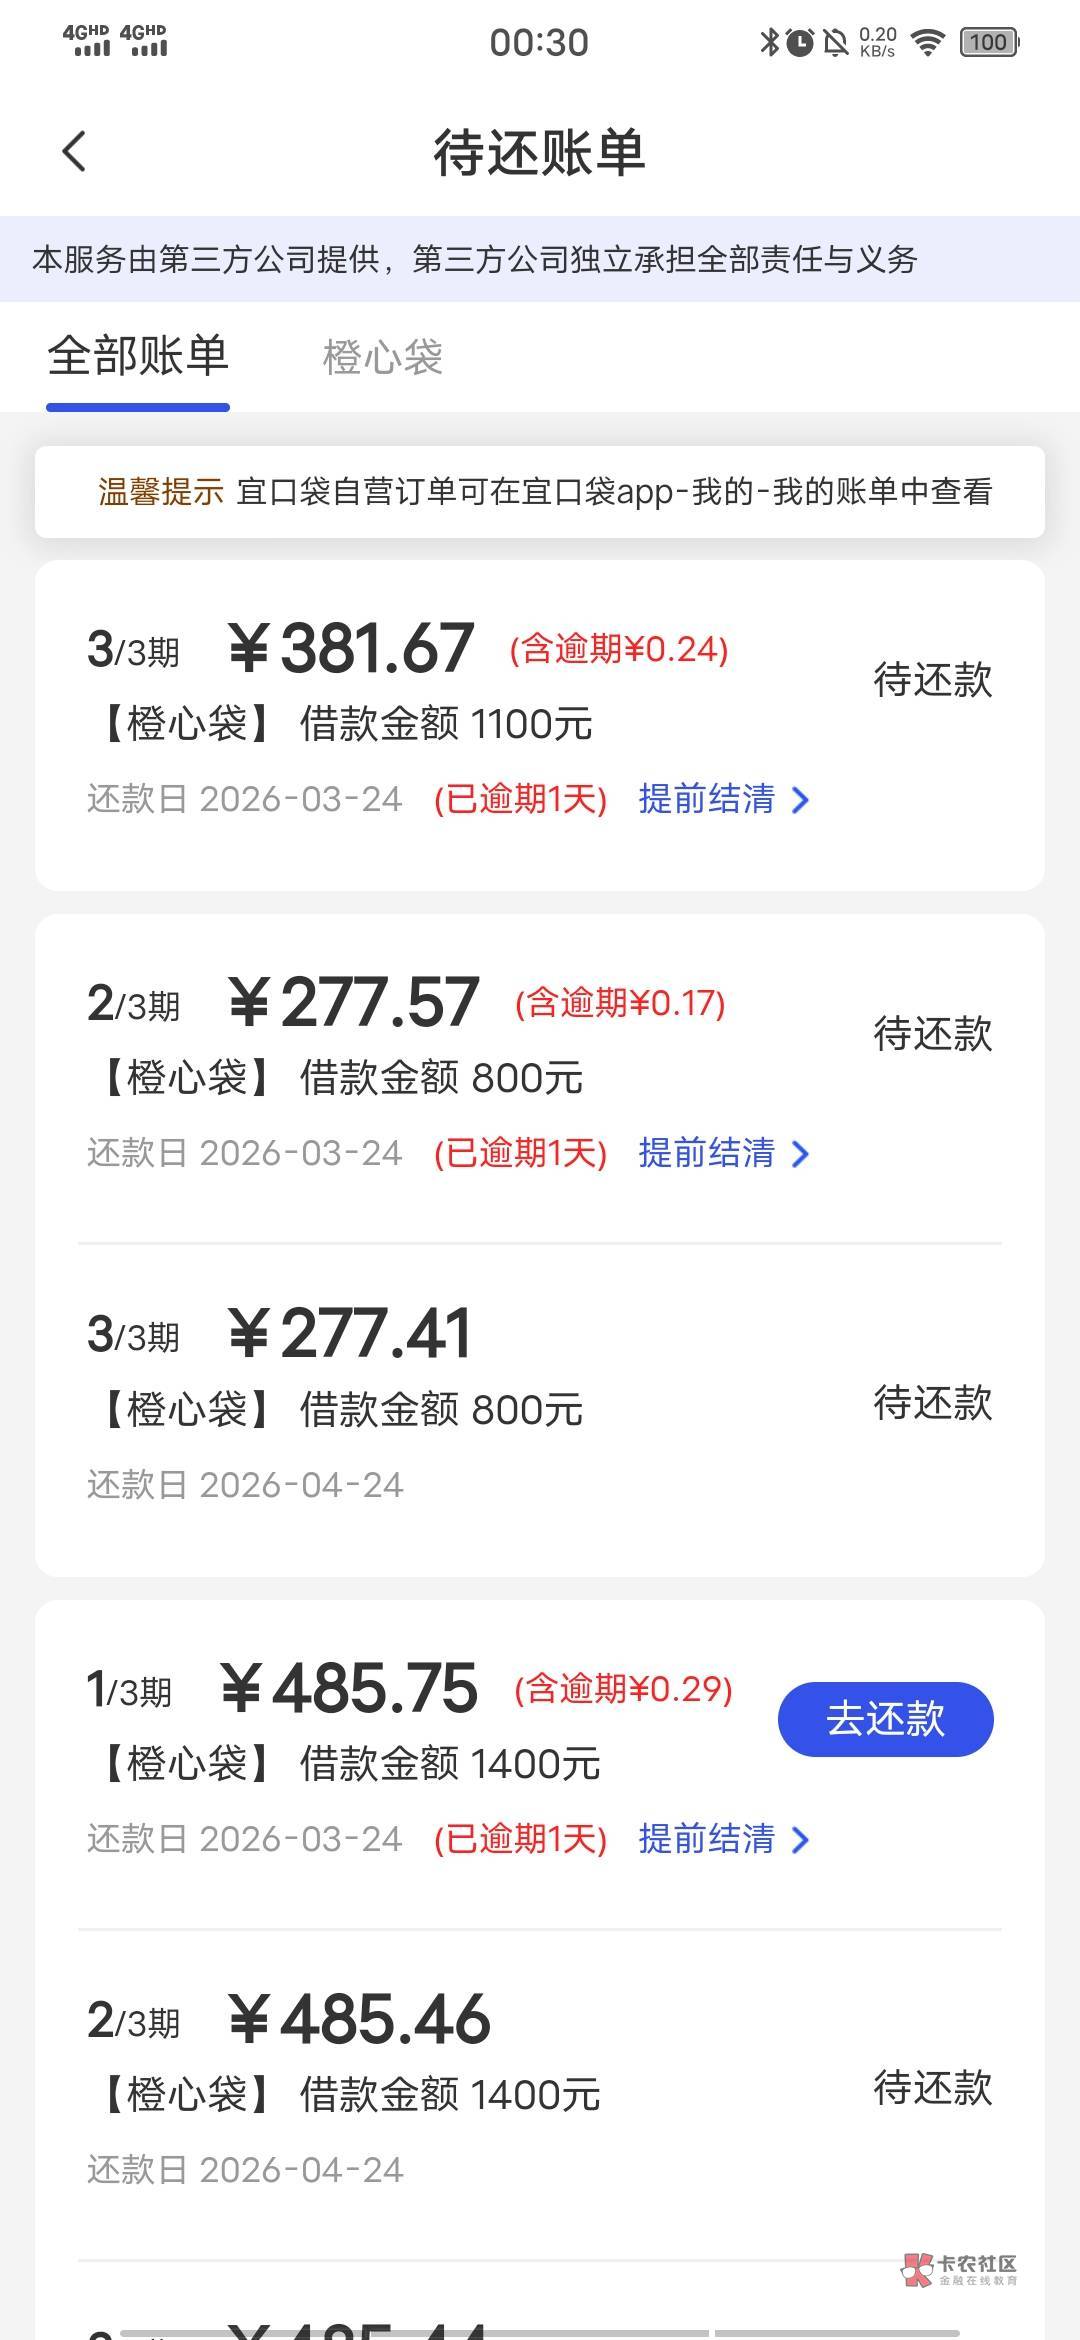Open 提前结清 for the ¥277.57 bill
The width and height of the screenshot is (1080, 2340).
click(x=707, y=1153)
